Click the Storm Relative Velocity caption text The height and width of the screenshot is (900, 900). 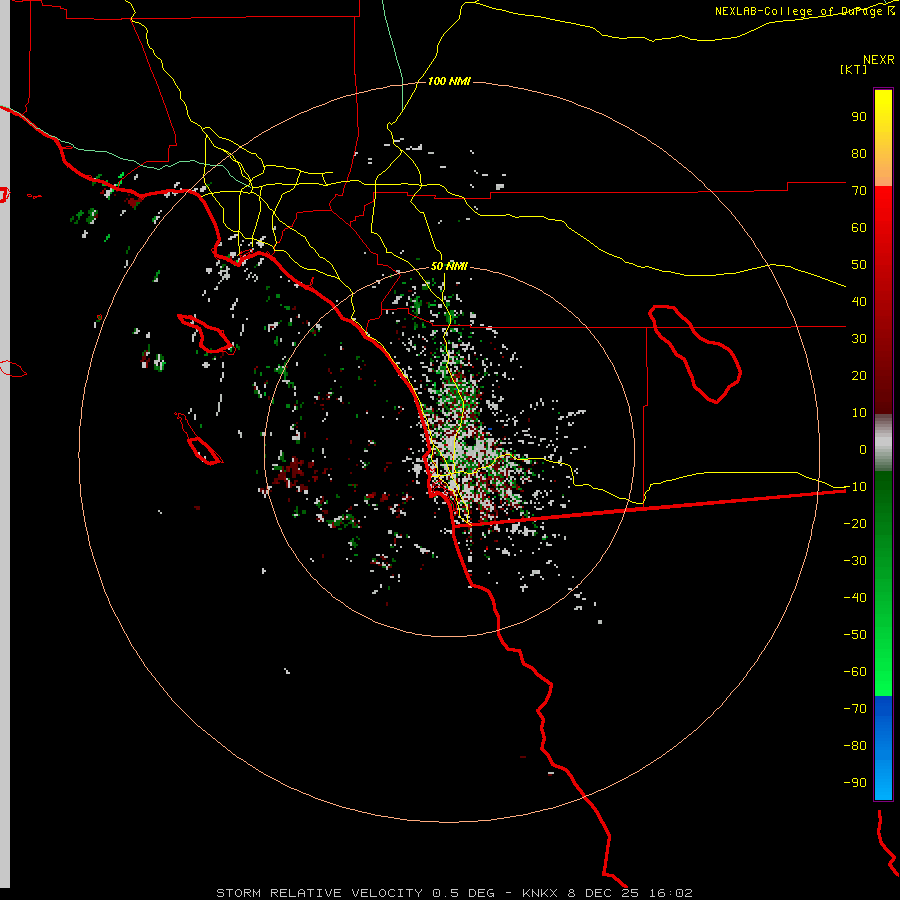click(454, 893)
